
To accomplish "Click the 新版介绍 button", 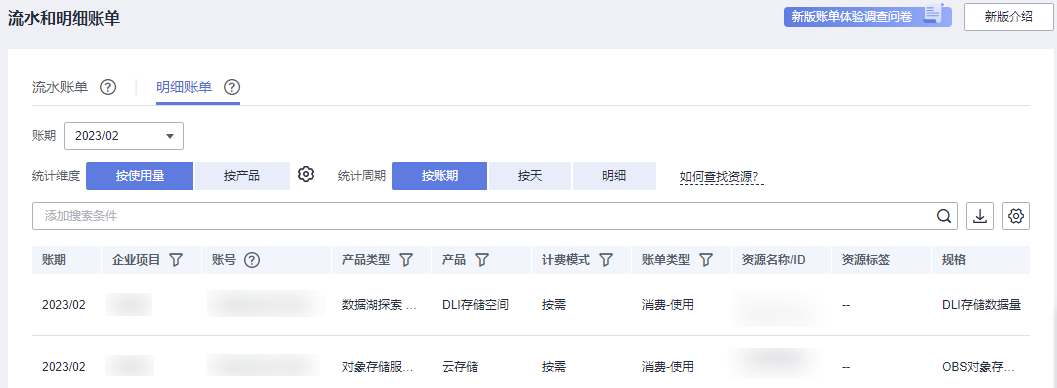I will (1008, 17).
